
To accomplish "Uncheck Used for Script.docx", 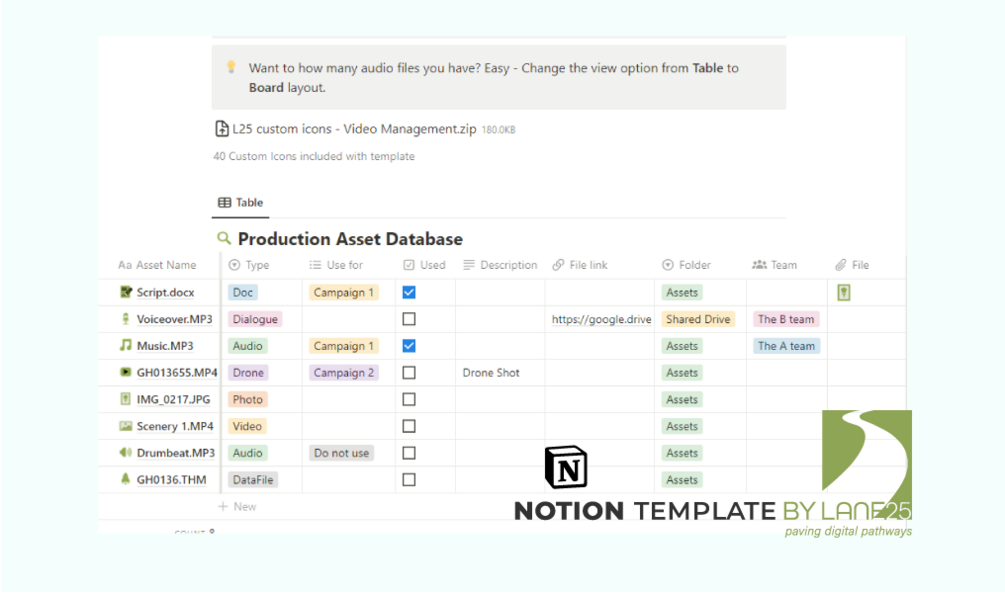I will pos(409,292).
